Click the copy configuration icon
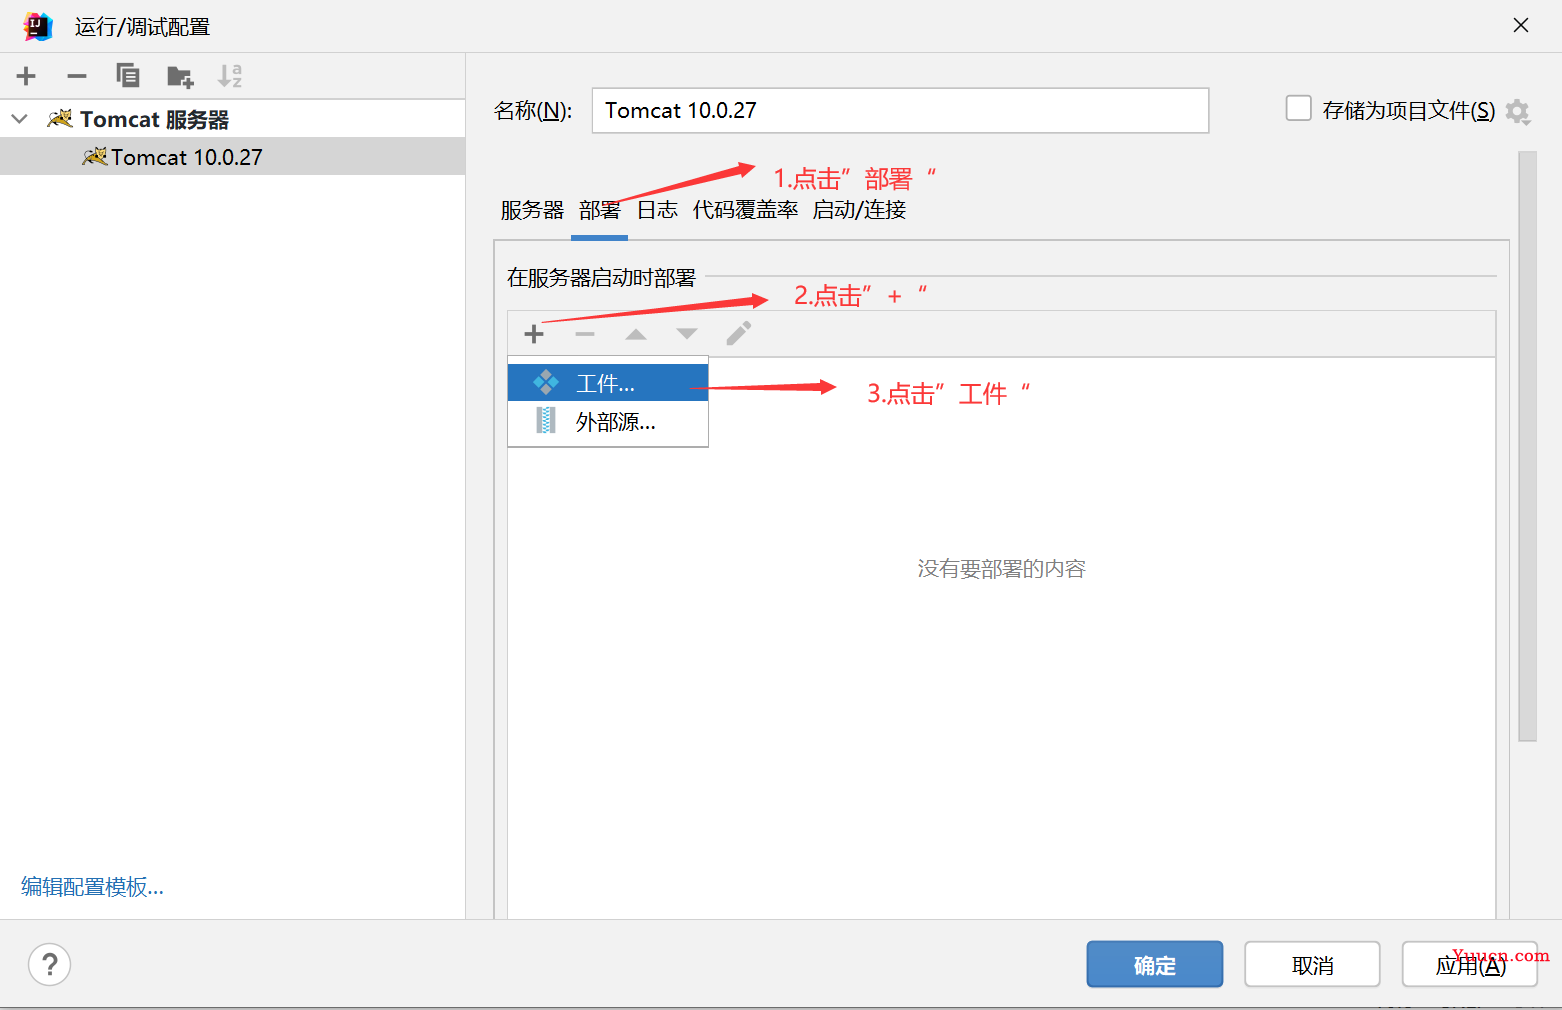Viewport: 1562px width, 1010px height. (128, 76)
